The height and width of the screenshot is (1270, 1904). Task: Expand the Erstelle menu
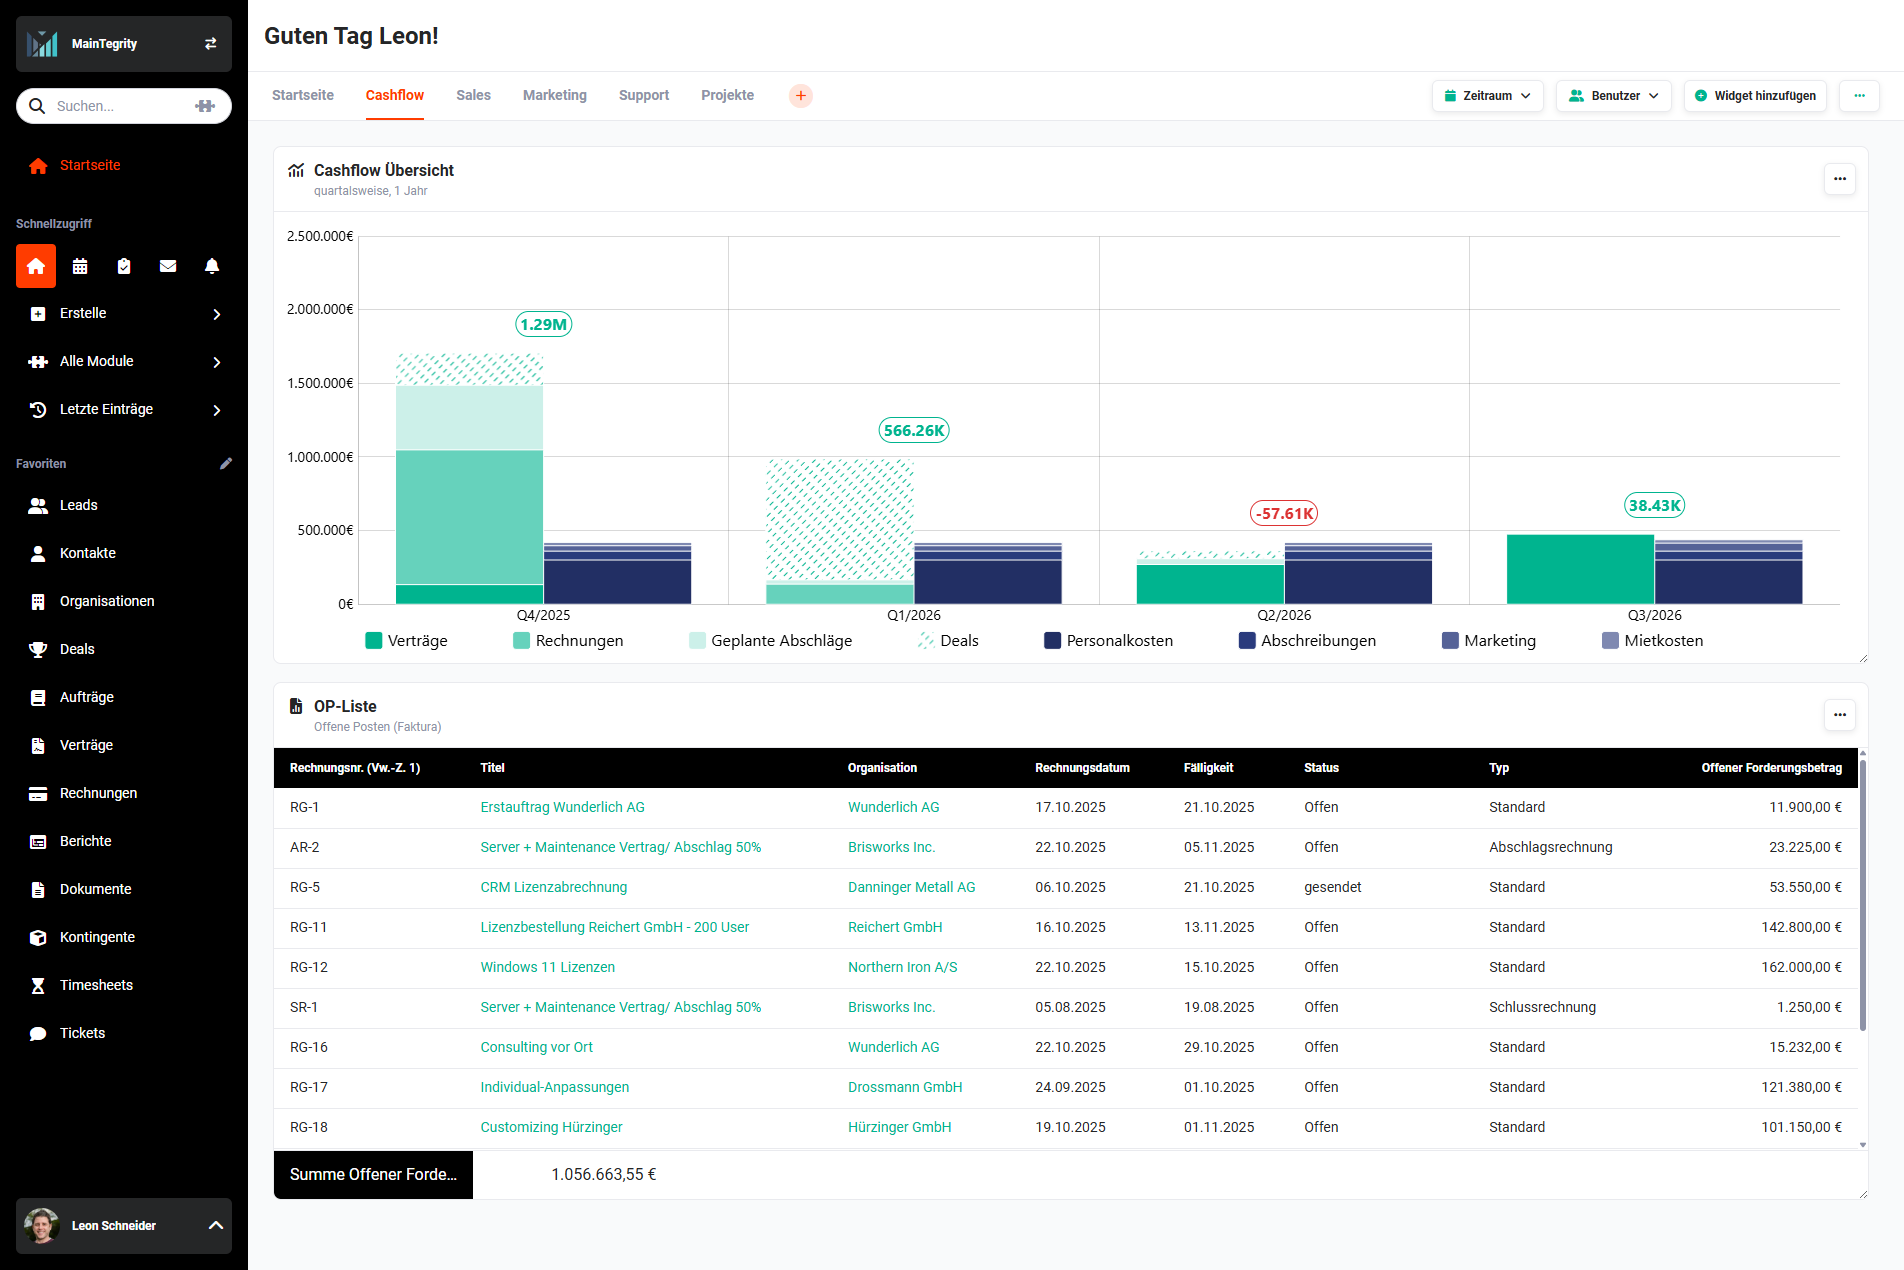coord(124,314)
